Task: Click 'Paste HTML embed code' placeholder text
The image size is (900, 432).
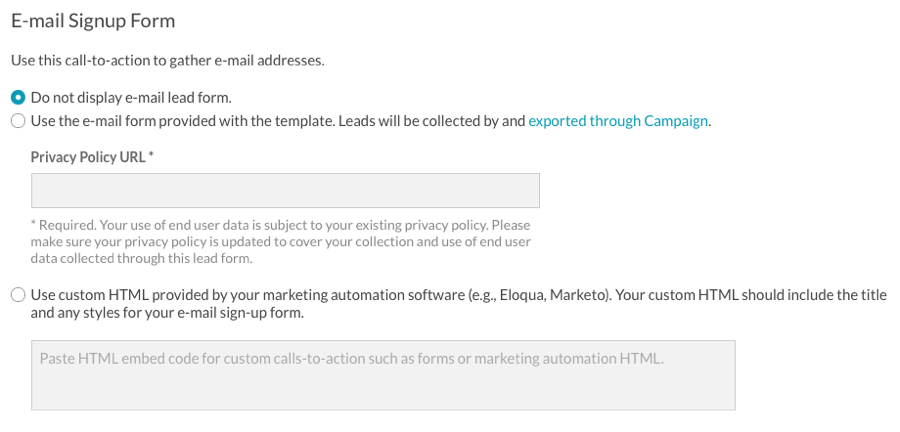Action: [x=351, y=359]
